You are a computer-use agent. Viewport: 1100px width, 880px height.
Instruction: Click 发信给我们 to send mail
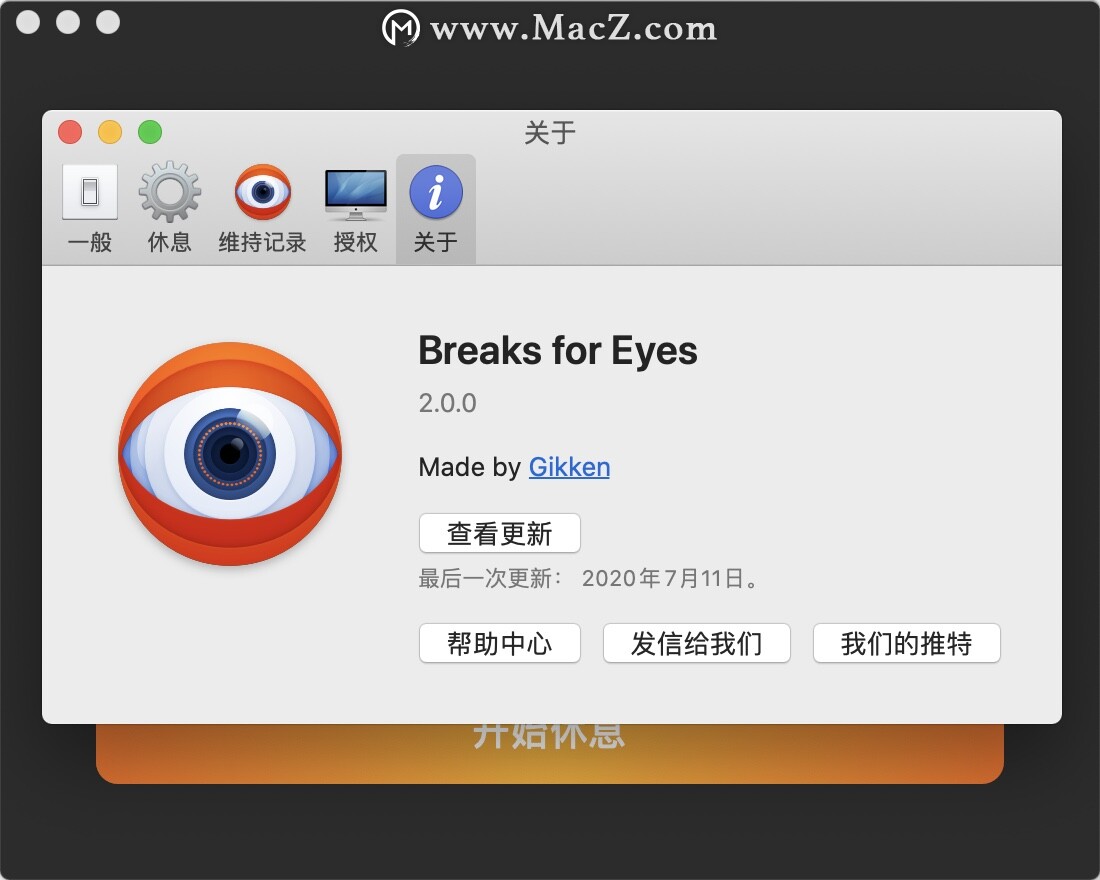(x=697, y=643)
